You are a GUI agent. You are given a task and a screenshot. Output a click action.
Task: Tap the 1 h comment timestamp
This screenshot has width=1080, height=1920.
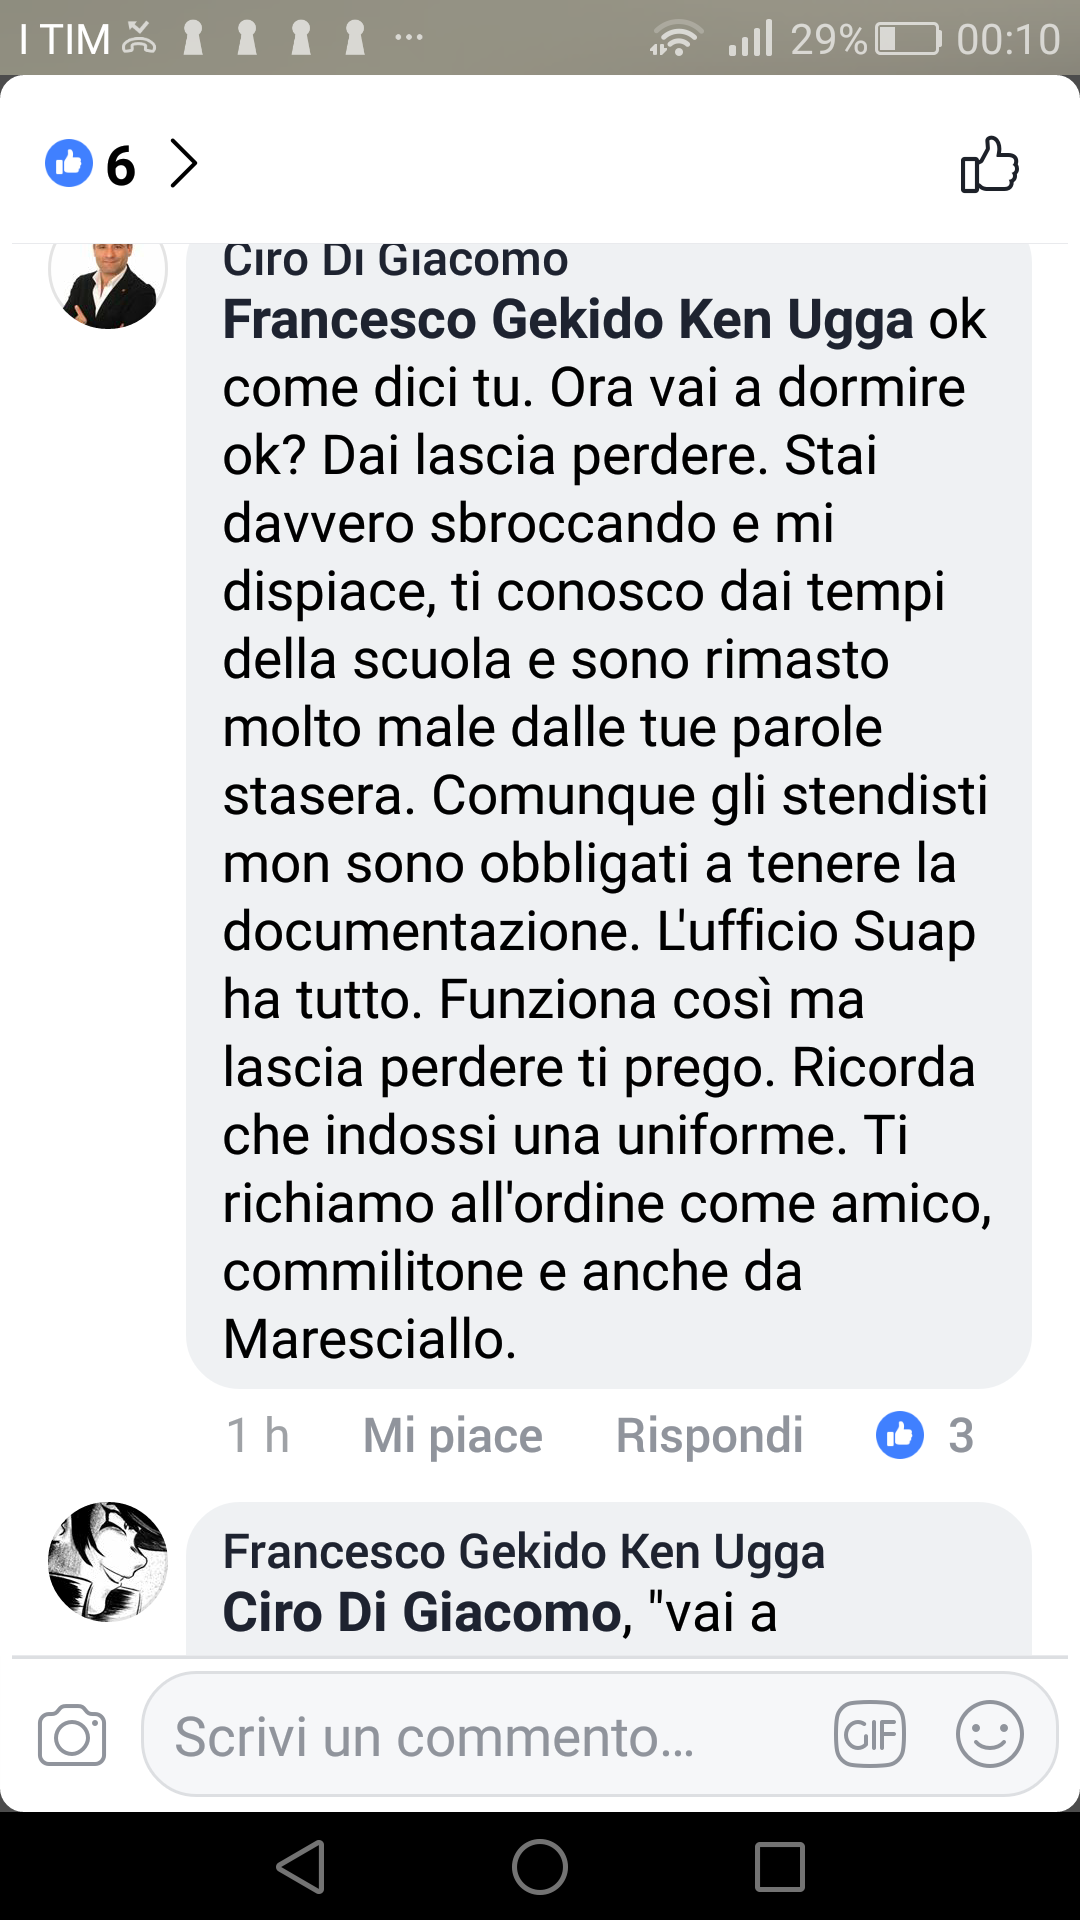coord(258,1435)
